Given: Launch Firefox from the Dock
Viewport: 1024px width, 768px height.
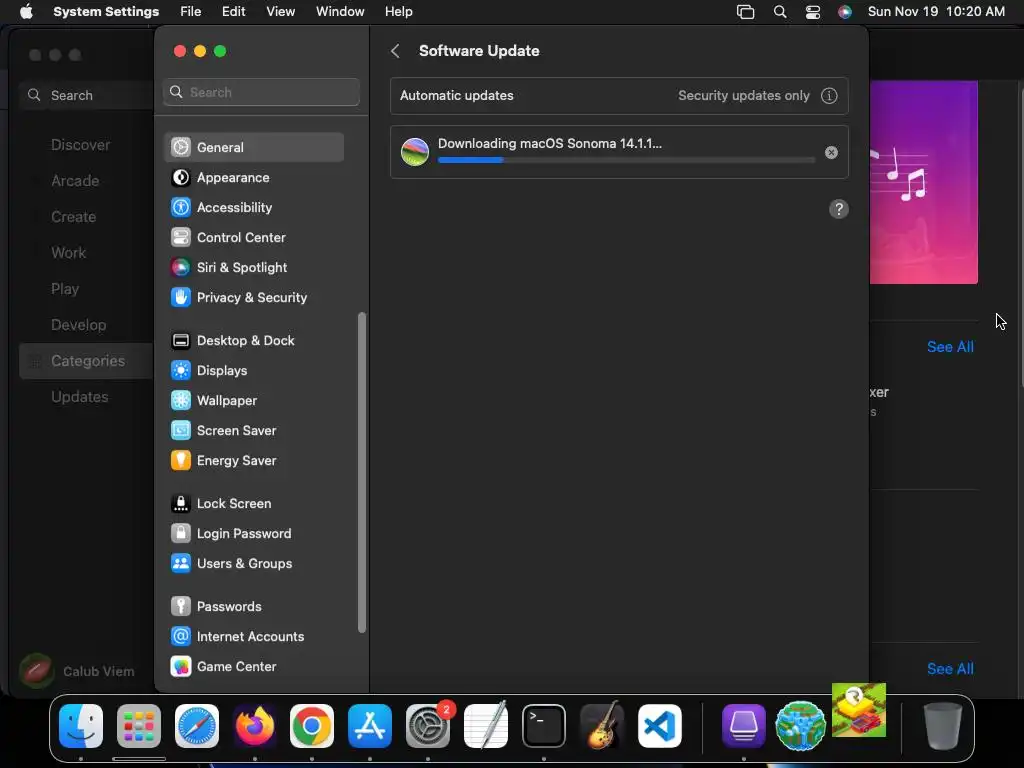Looking at the screenshot, I should (x=255, y=726).
